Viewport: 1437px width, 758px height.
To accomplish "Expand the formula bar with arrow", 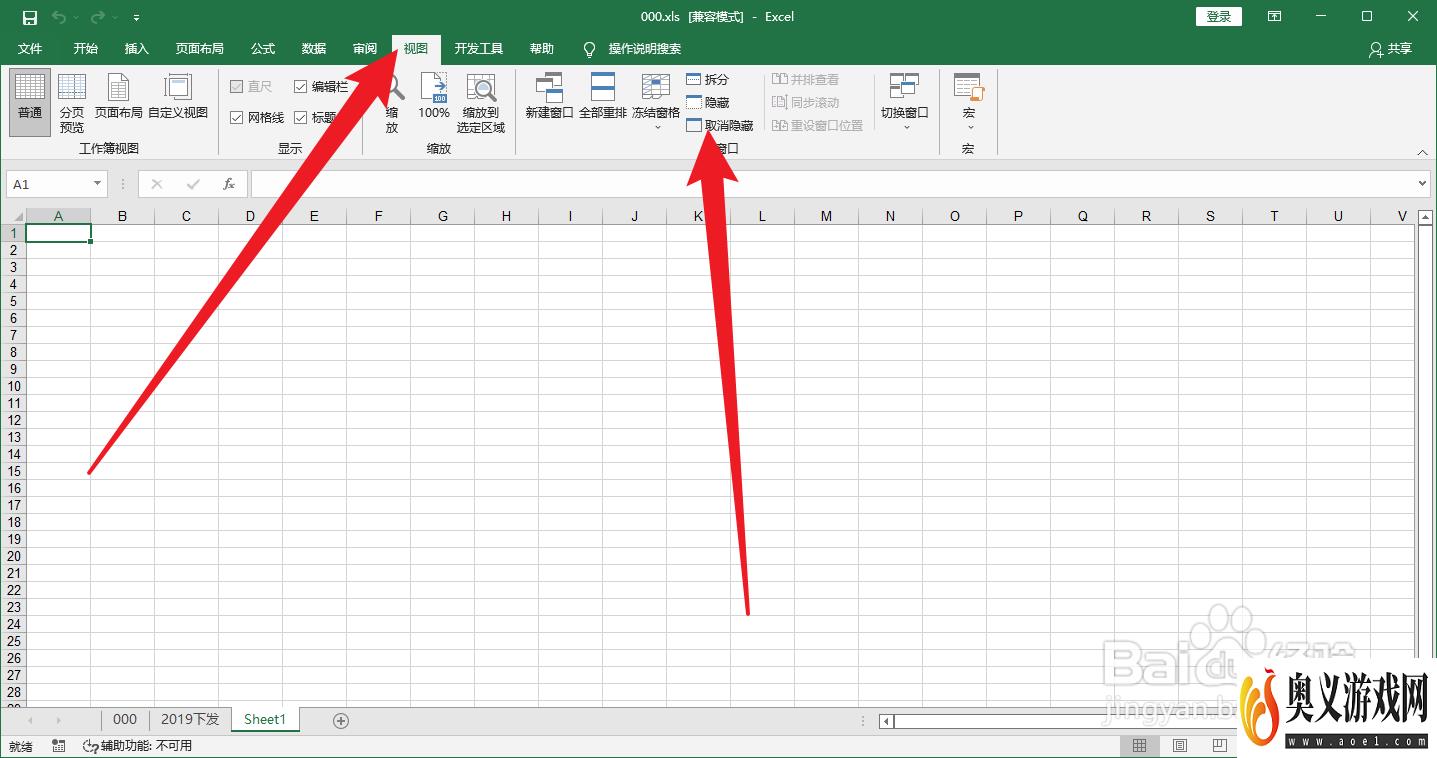I will tap(1424, 184).
